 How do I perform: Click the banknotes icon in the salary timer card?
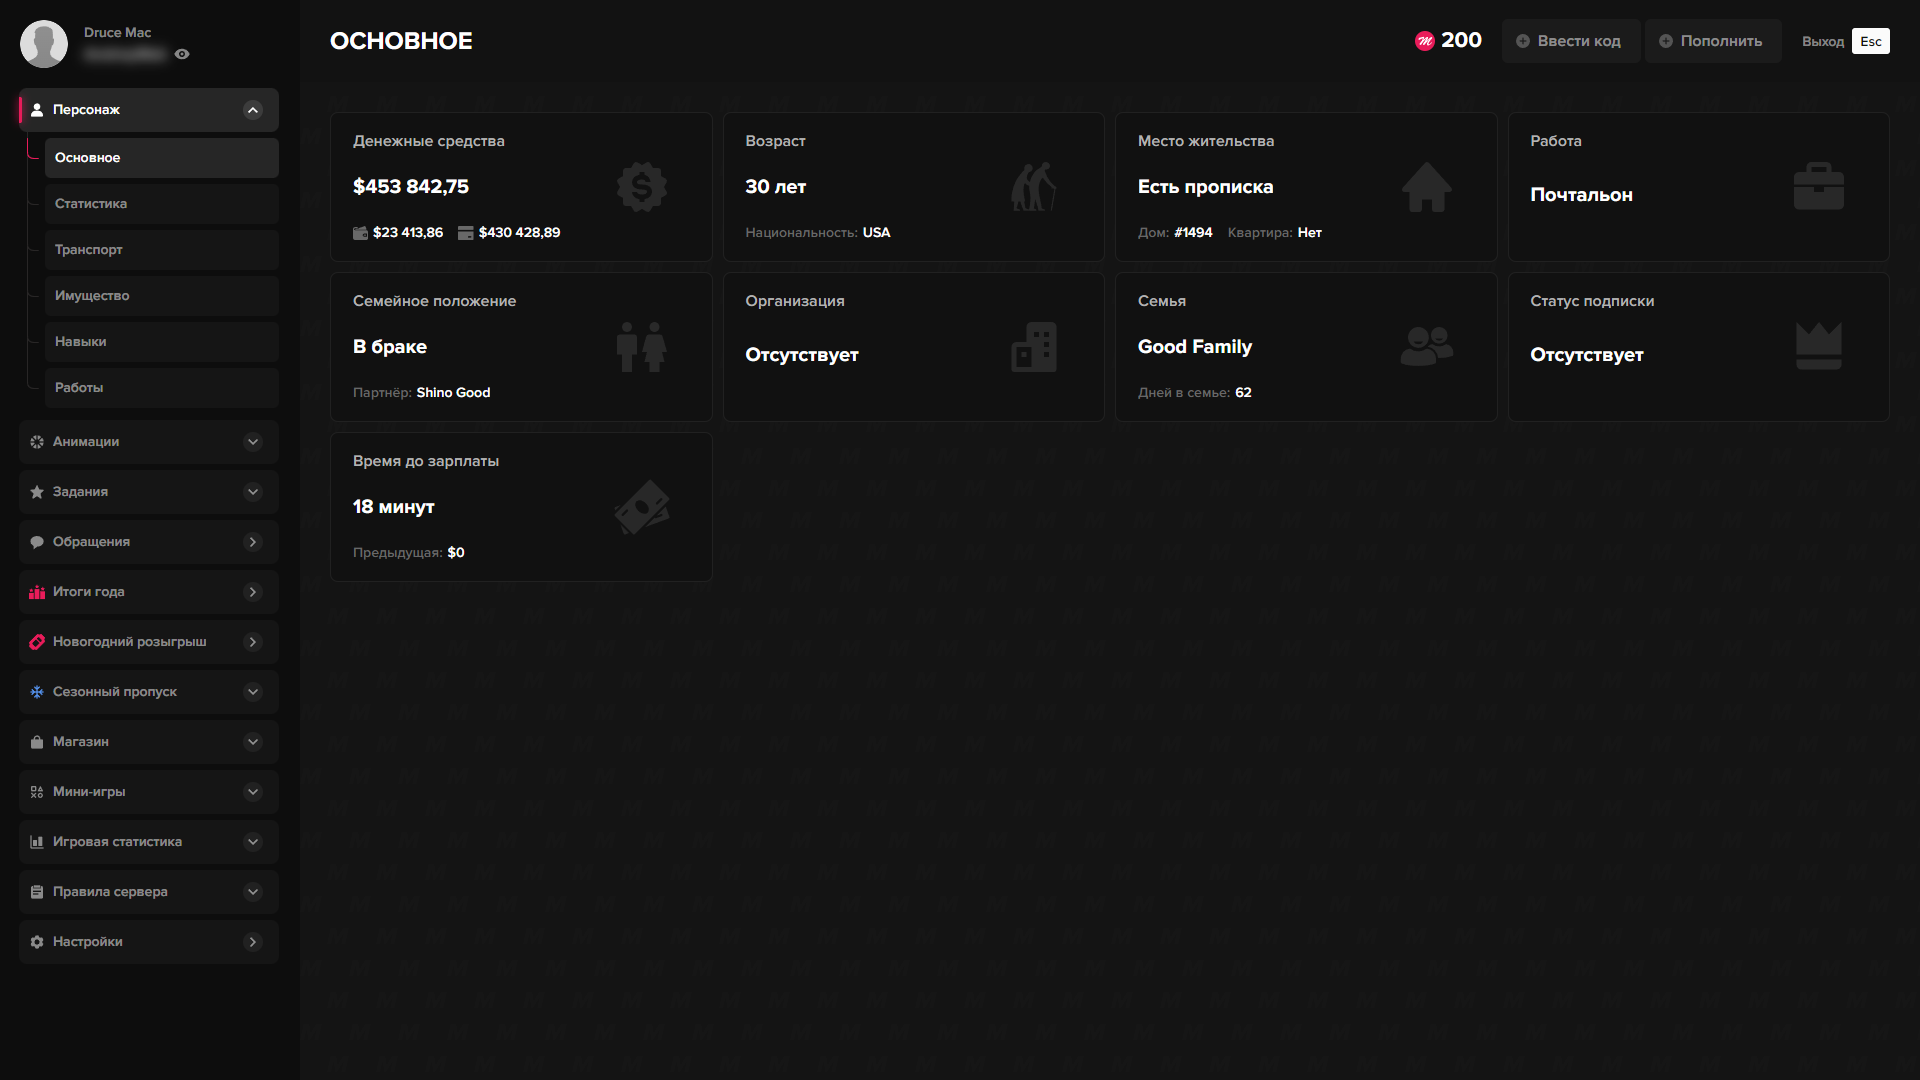coord(641,507)
